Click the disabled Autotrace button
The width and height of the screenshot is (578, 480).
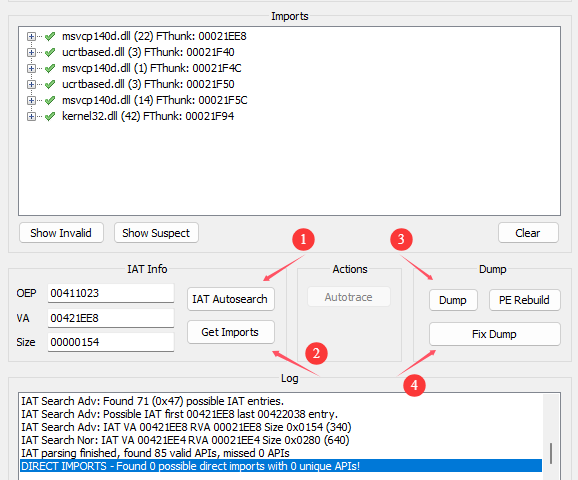(349, 297)
